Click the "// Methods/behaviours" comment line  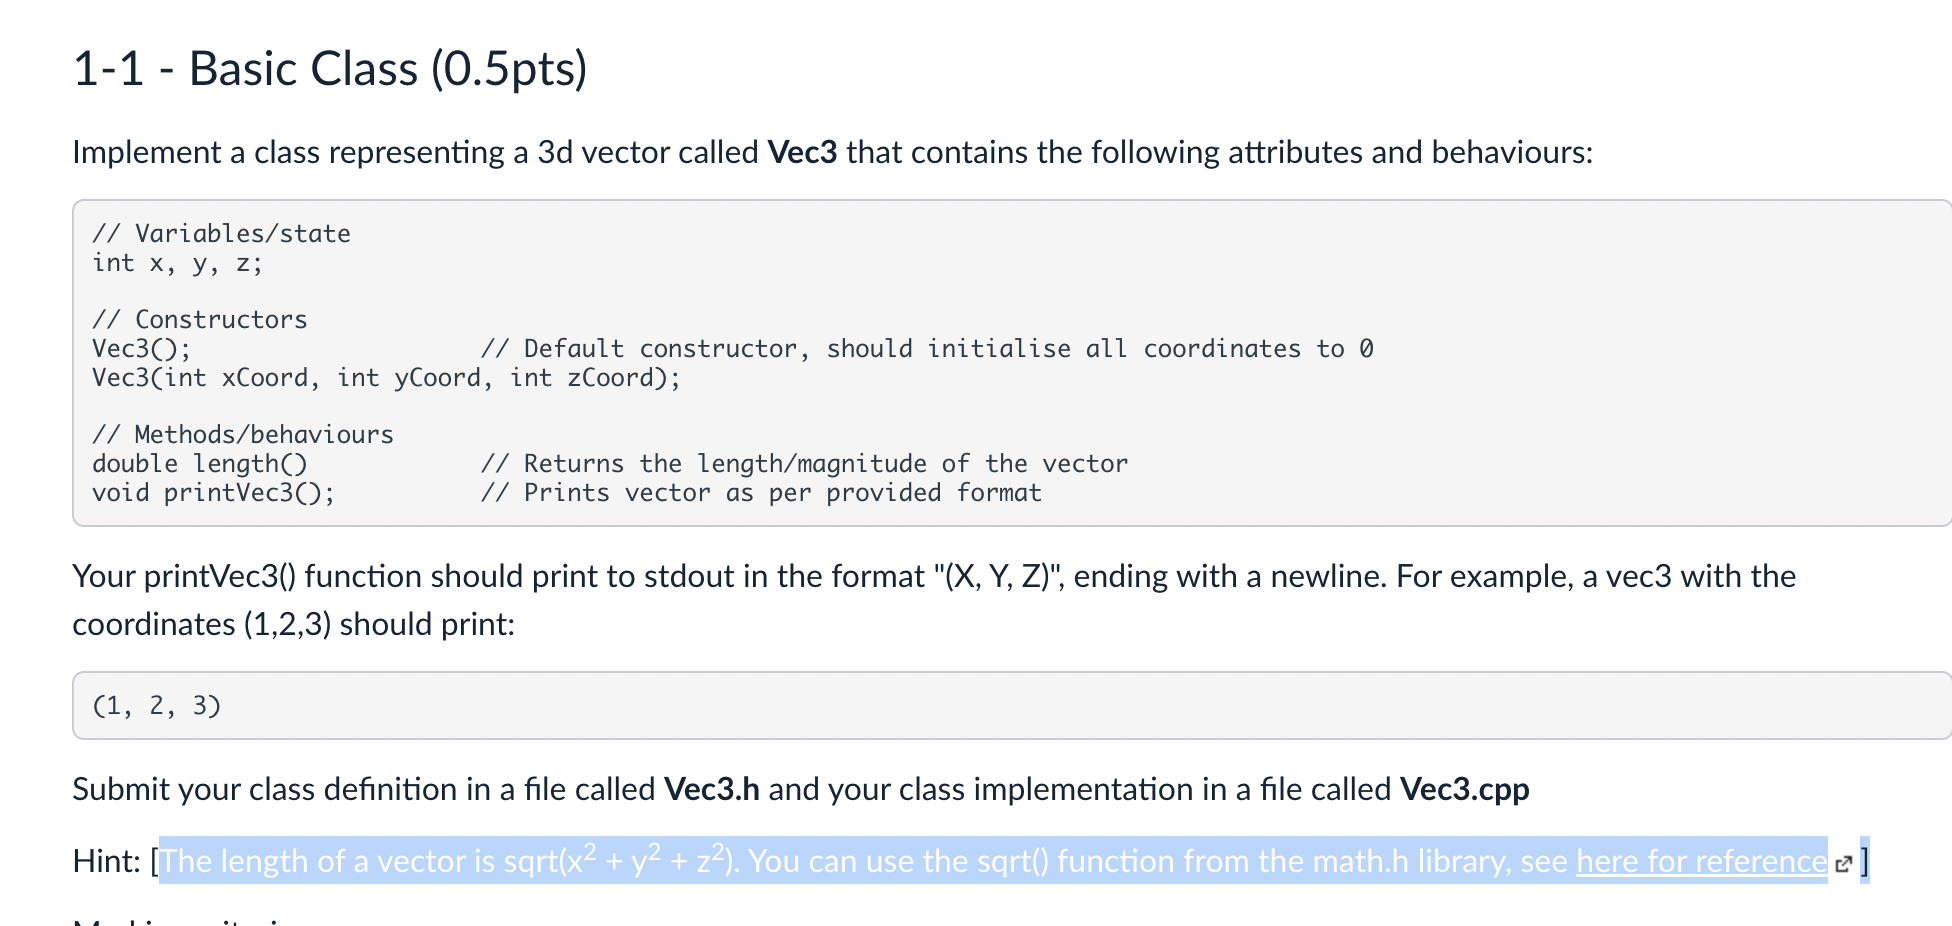pos(243,435)
